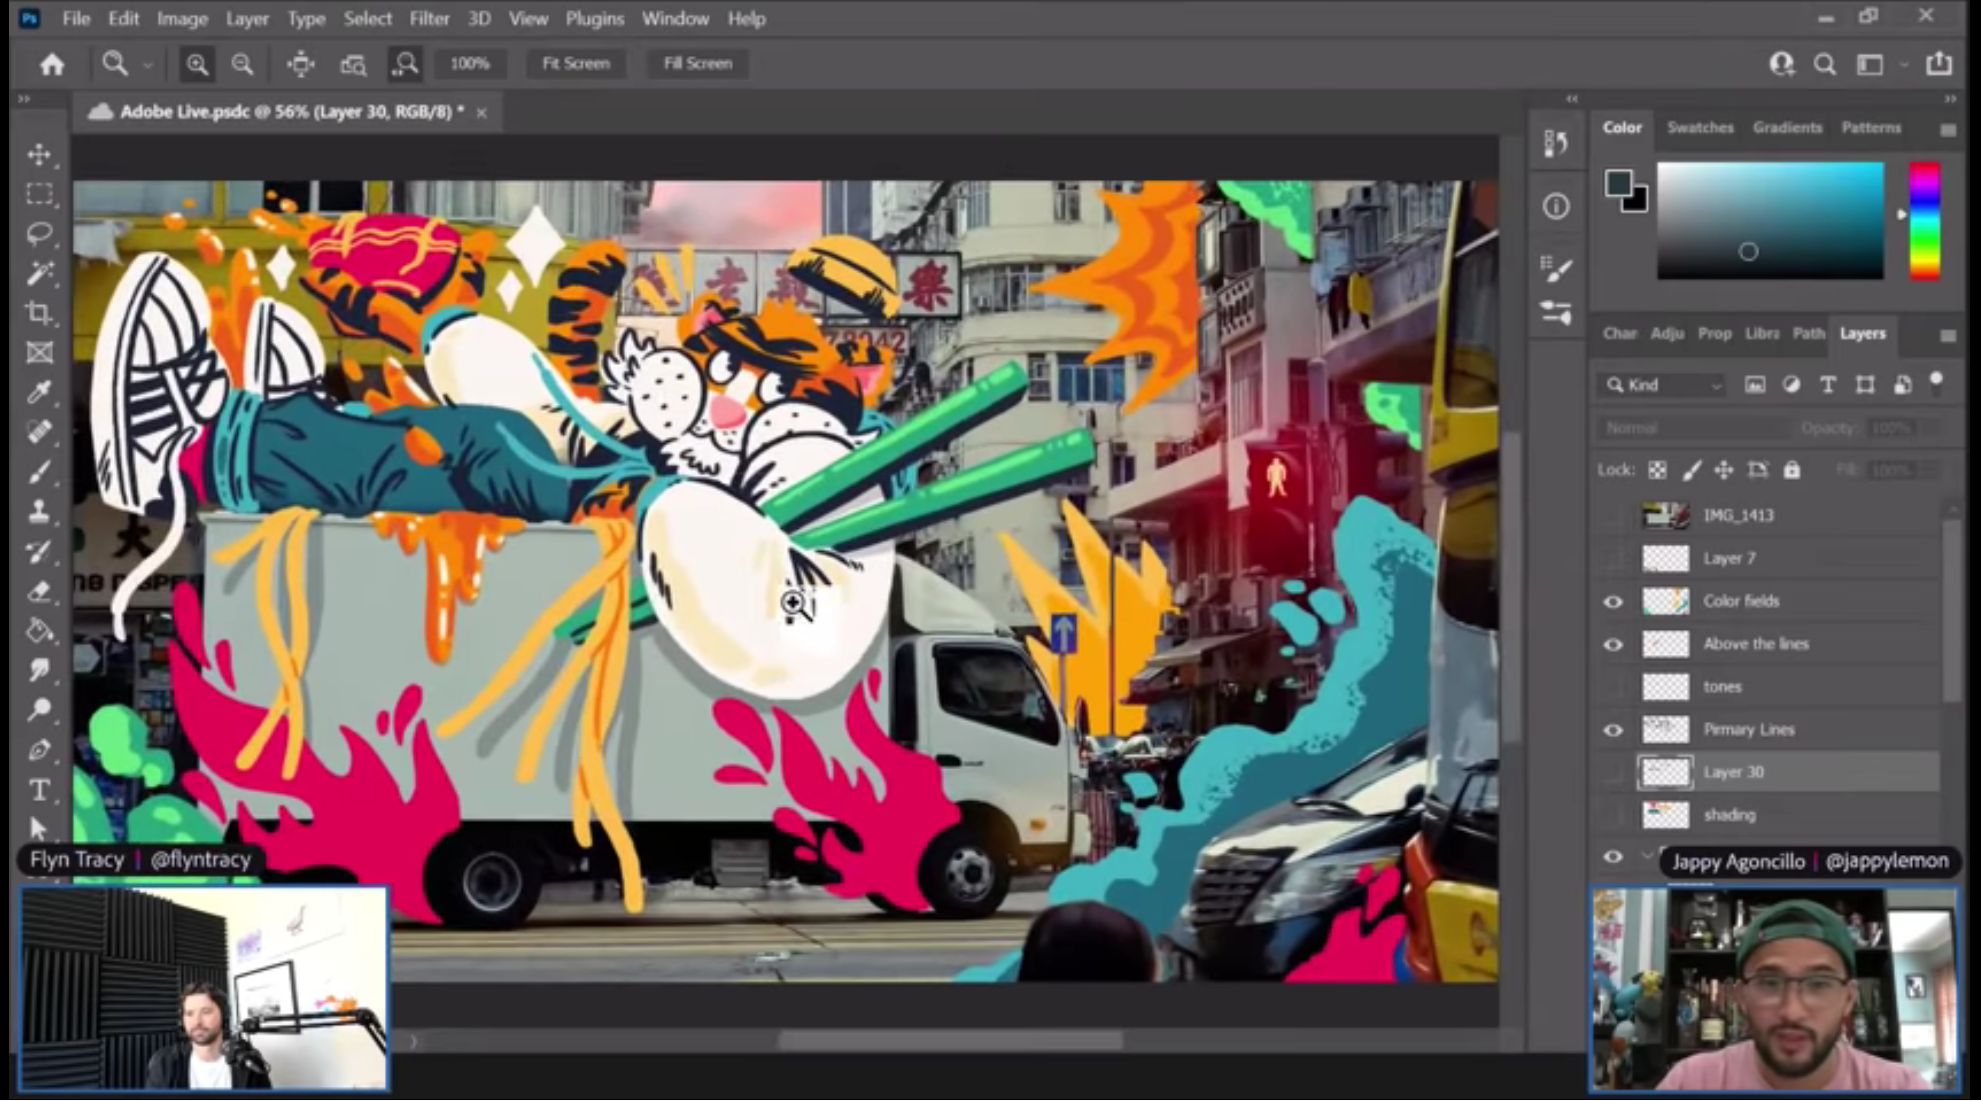Switch to the Patterns tab
The width and height of the screenshot is (1981, 1101).
pyautogui.click(x=1871, y=127)
